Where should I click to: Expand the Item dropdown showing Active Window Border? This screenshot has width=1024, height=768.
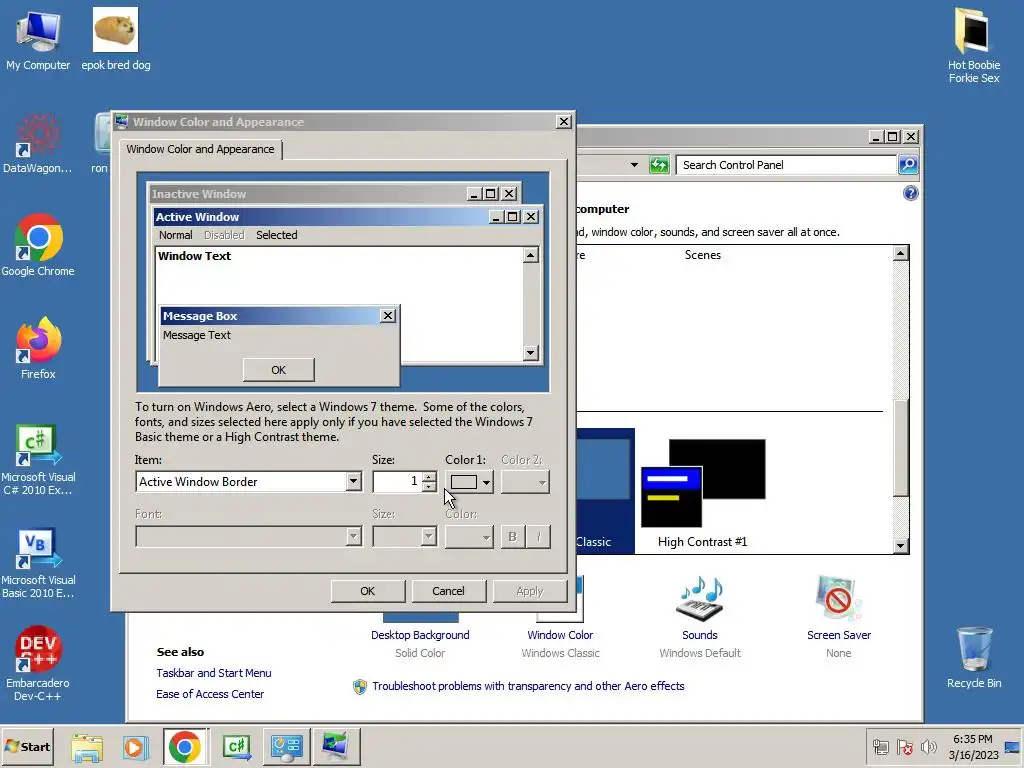pyautogui.click(x=353, y=481)
